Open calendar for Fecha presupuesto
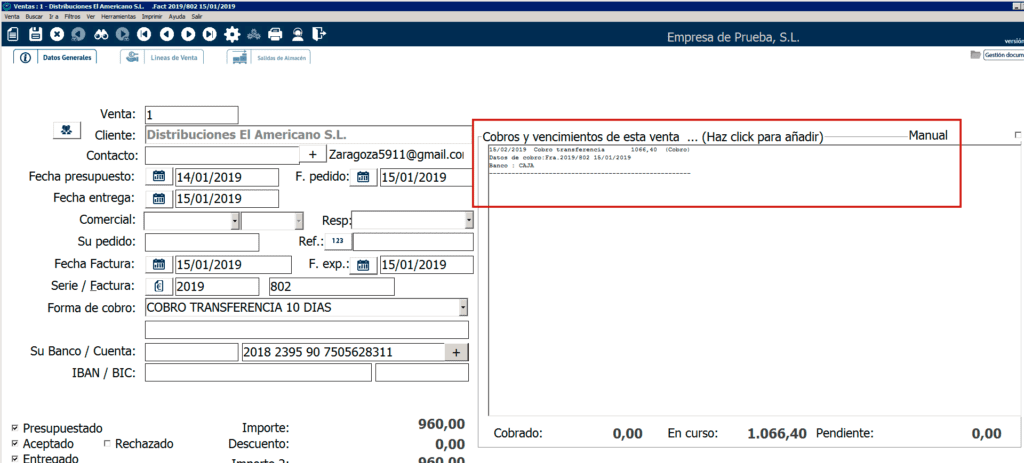 [x=160, y=177]
